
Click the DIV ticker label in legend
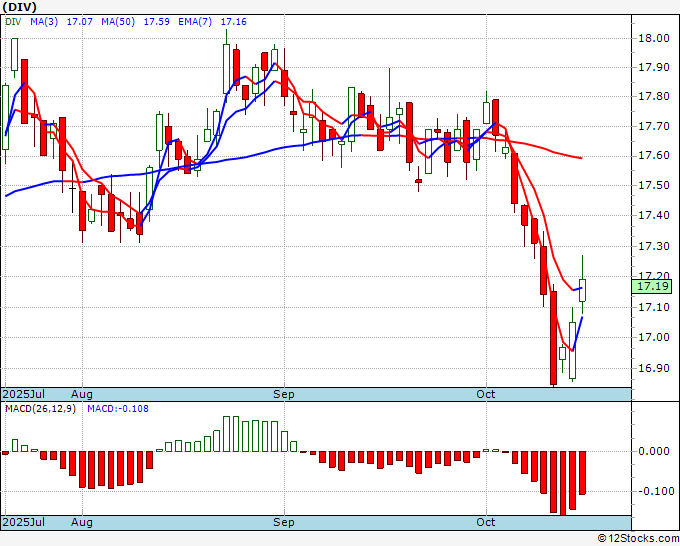click(x=13, y=21)
